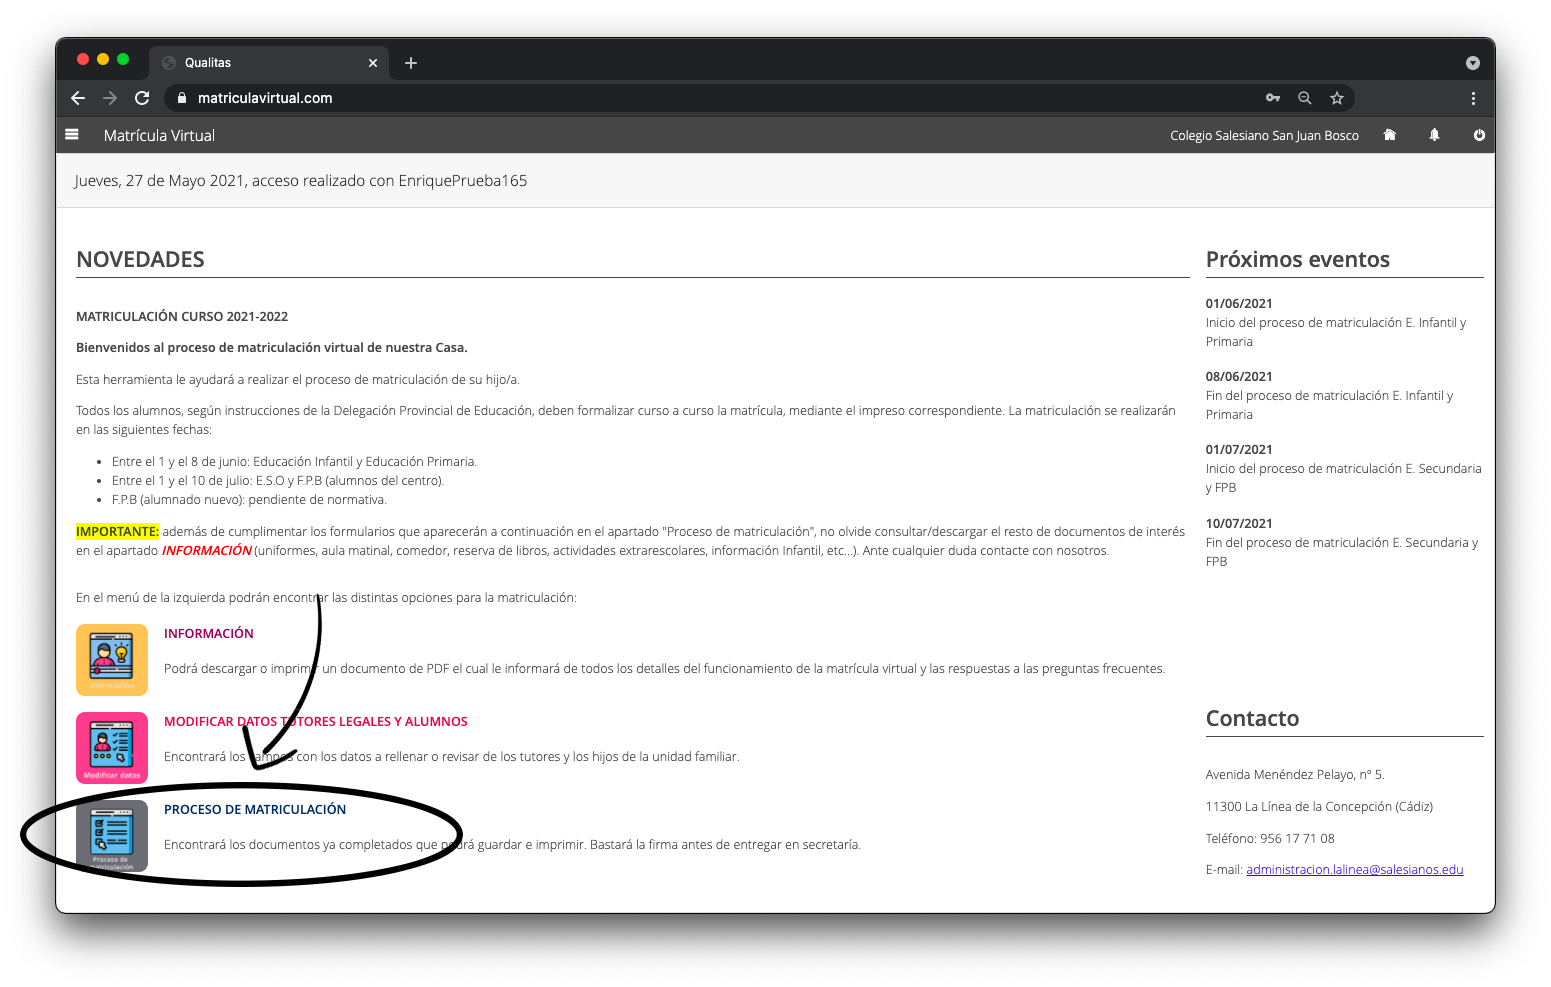Image resolution: width=1551 pixels, height=987 pixels.
Task: Click the Matrícula Virtual title
Action: pyautogui.click(x=159, y=135)
